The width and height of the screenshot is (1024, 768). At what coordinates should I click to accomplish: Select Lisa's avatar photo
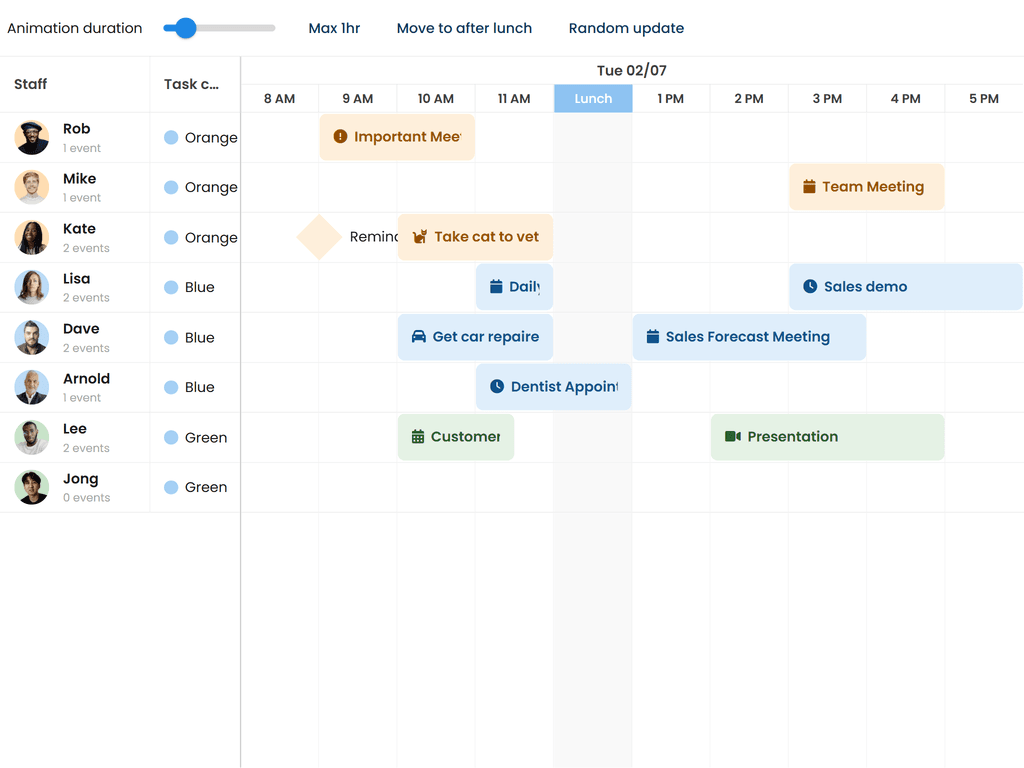pyautogui.click(x=32, y=287)
